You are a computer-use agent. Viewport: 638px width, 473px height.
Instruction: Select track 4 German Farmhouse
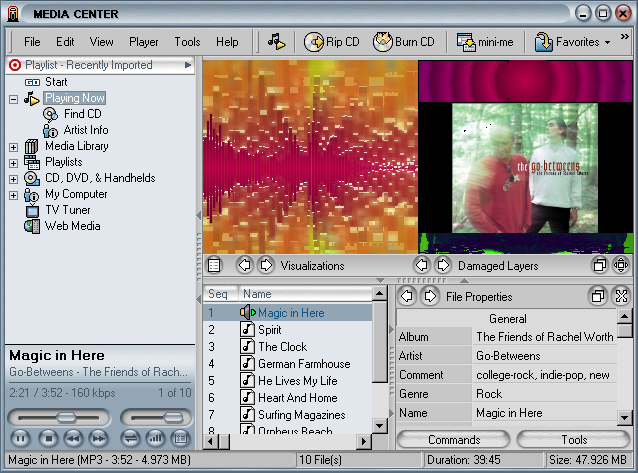click(x=287, y=364)
